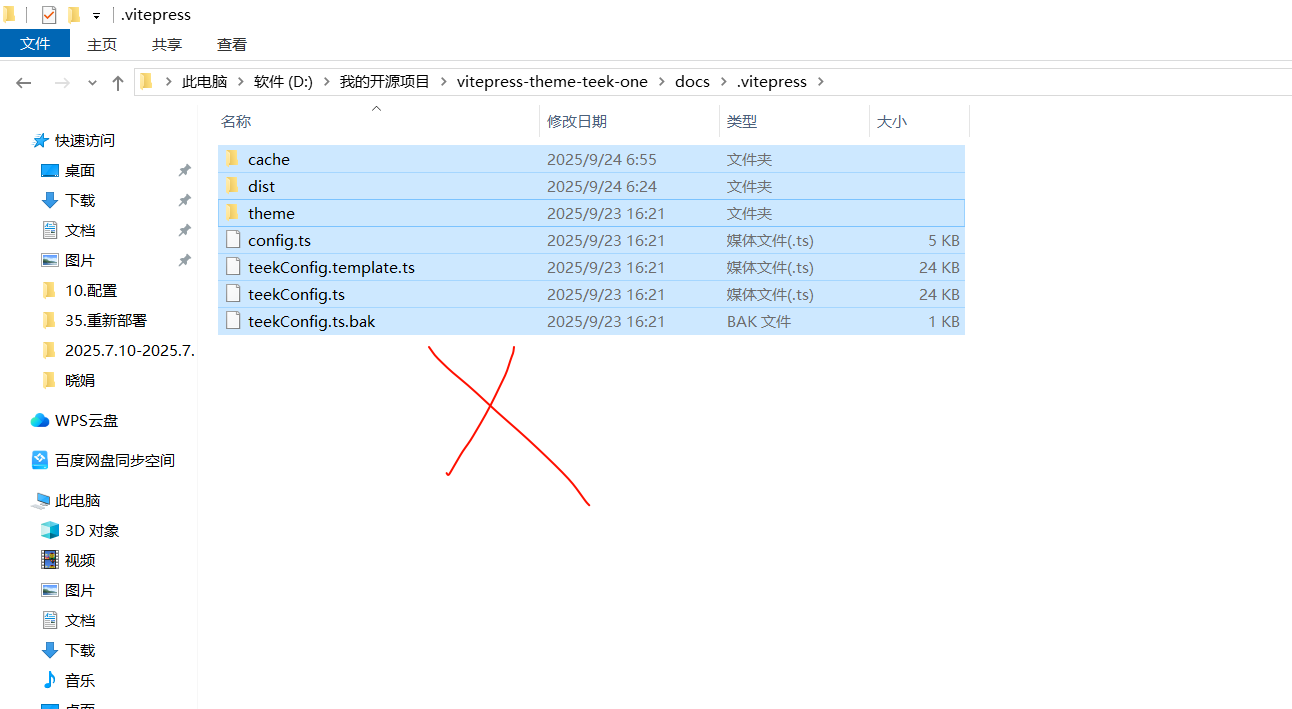This screenshot has width=1292, height=709.
Task: Select 3D 对象 under 此电脑
Action: (92, 530)
